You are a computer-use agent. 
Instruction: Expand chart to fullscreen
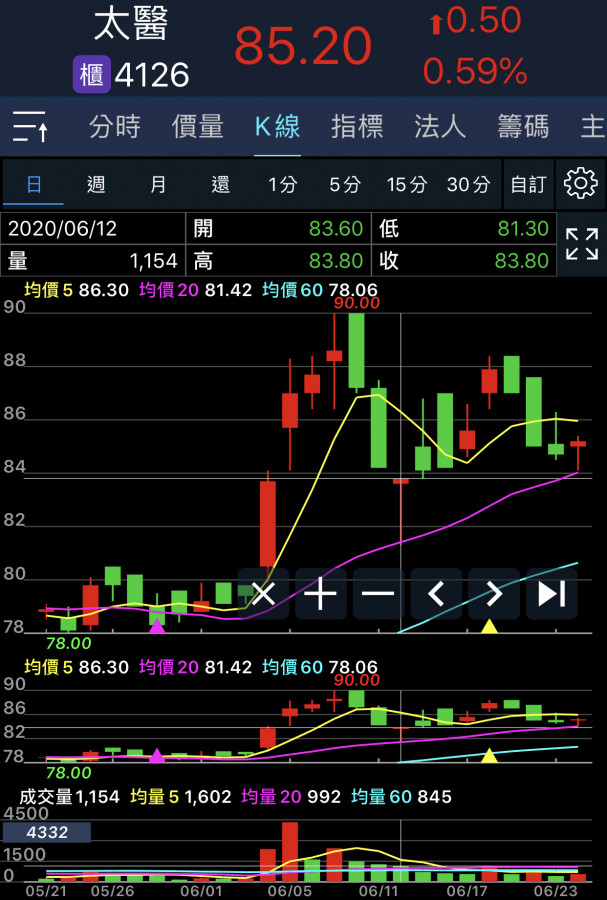point(581,244)
